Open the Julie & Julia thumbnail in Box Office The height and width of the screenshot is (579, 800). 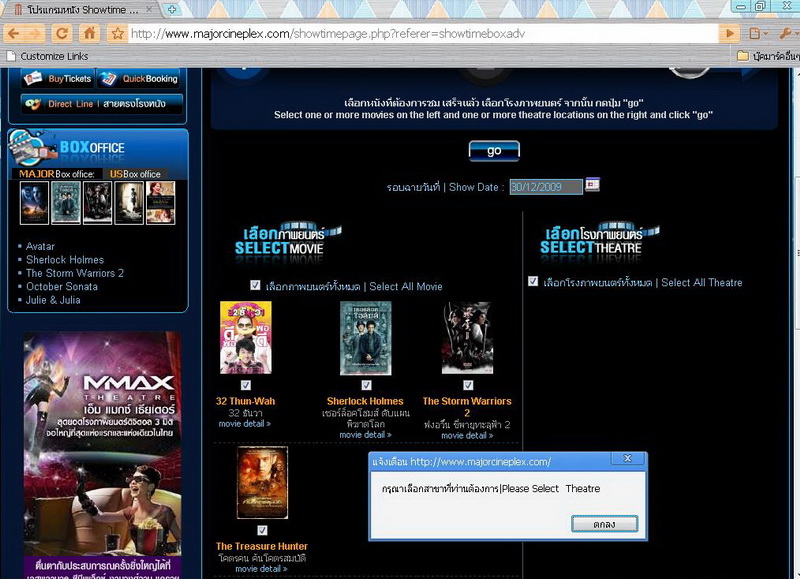pos(161,203)
